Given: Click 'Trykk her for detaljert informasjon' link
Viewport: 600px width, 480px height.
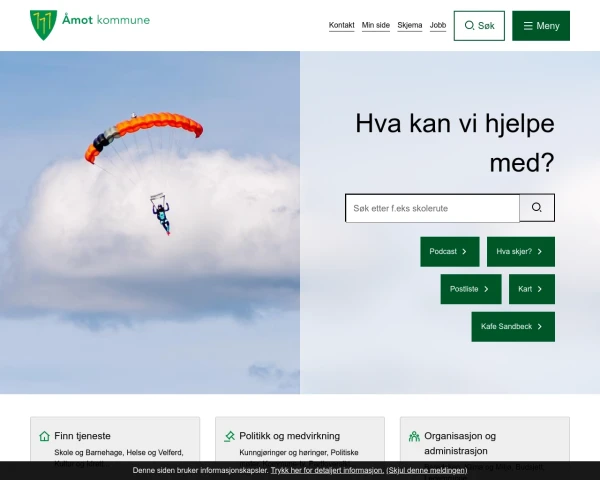Looking at the screenshot, I should 327,470.
